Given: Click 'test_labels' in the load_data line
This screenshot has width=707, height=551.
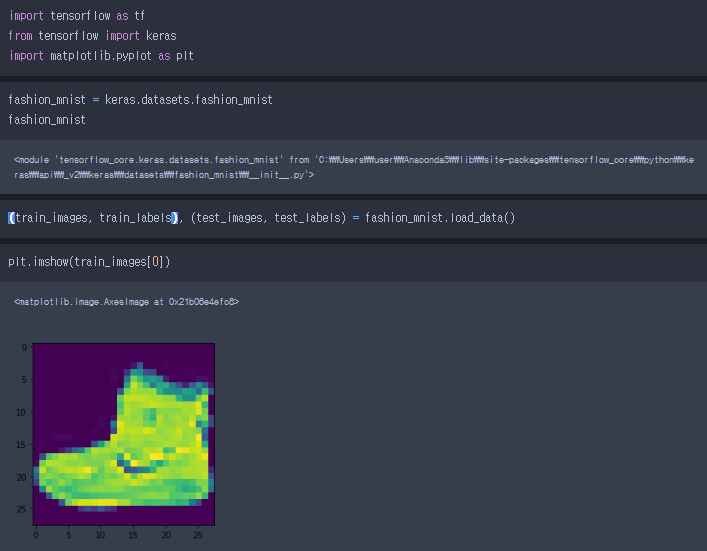Looking at the screenshot, I should 307,218.
